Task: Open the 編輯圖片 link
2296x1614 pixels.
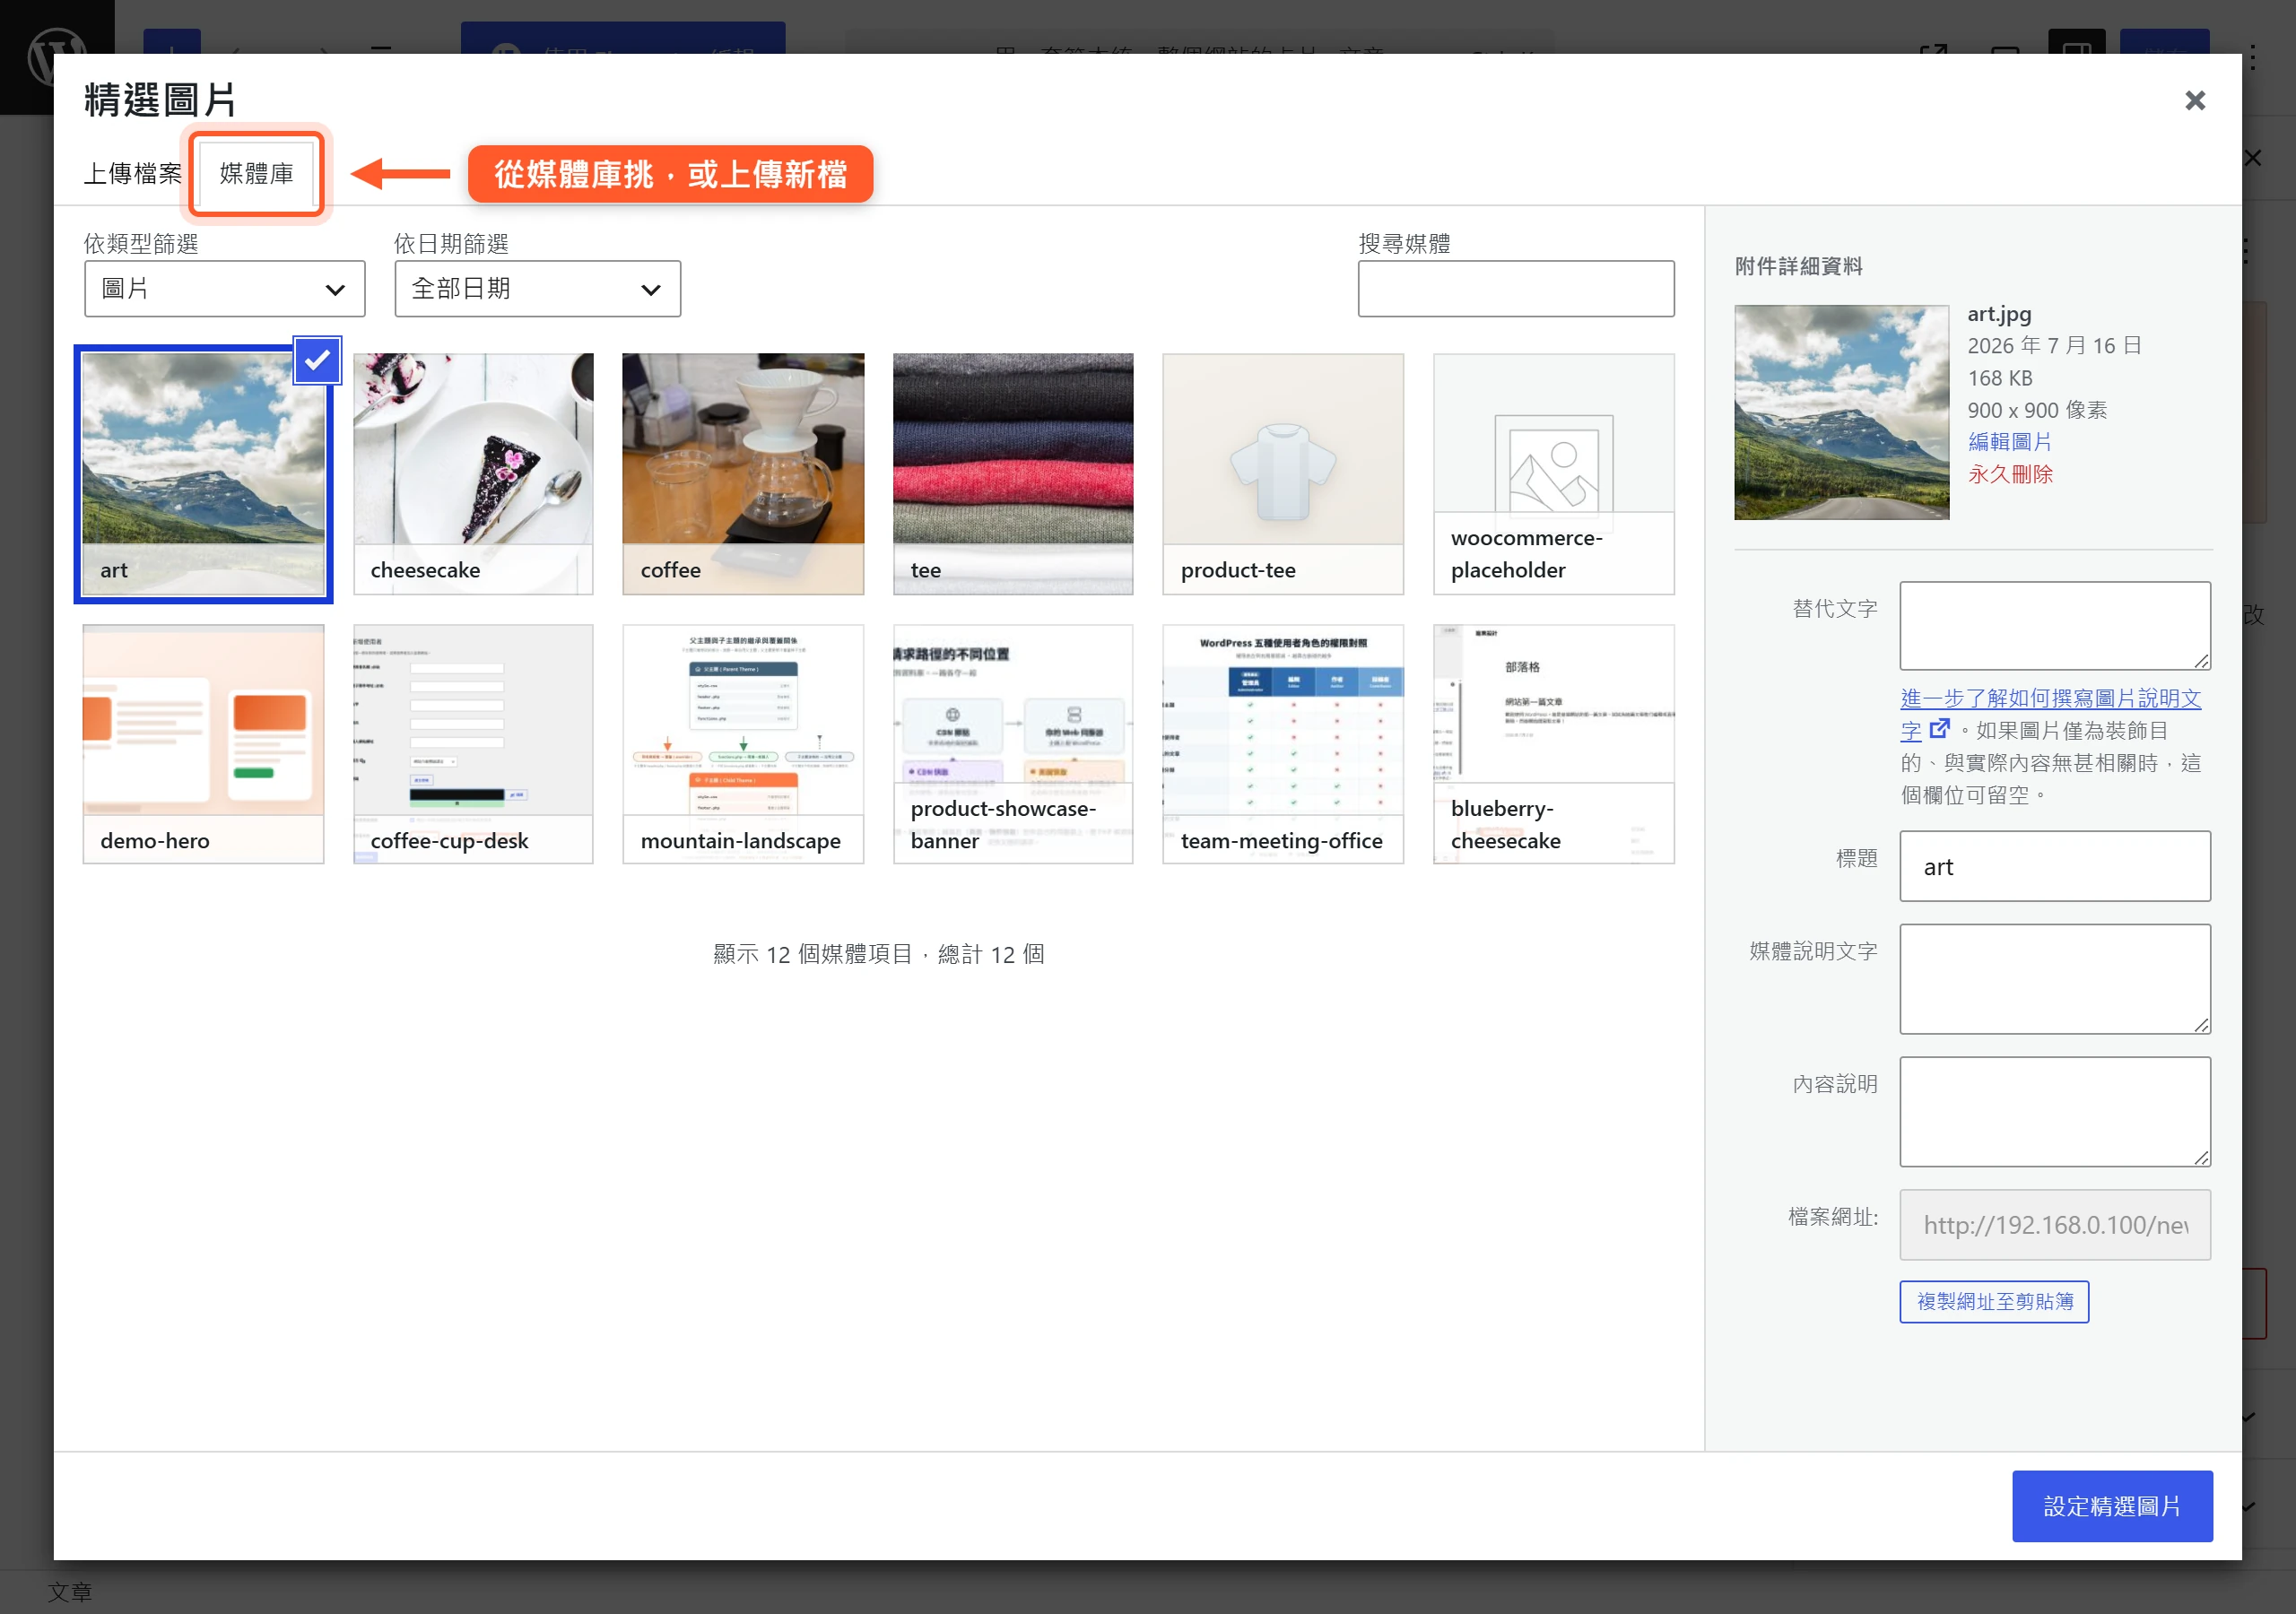Action: tap(2009, 441)
